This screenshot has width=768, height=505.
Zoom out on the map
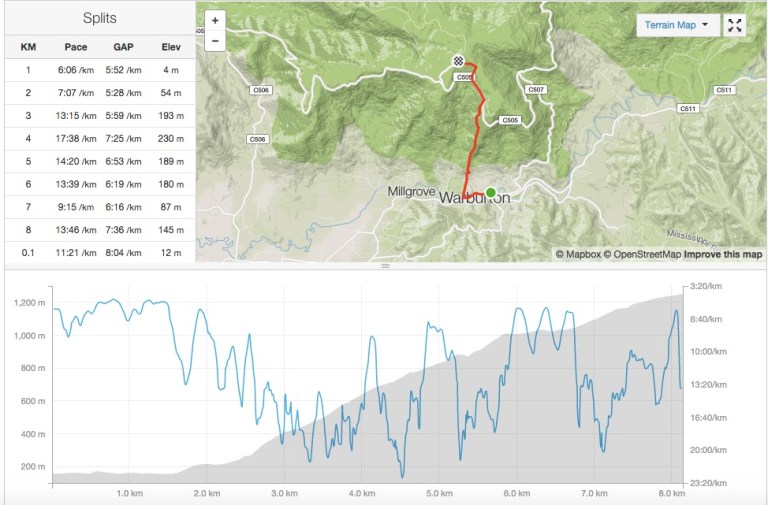pos(215,40)
